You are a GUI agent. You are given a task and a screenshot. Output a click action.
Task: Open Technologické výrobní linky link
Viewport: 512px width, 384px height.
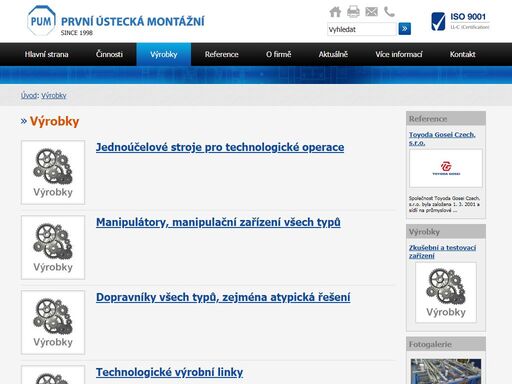point(169,372)
